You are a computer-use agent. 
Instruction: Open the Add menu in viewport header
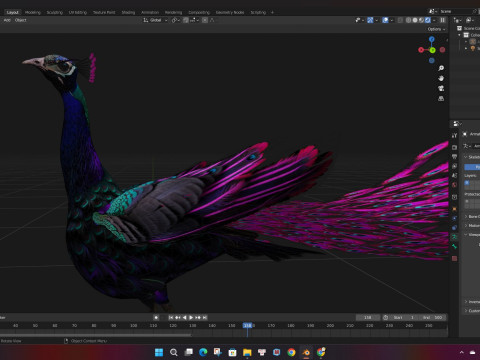[x=7, y=20]
